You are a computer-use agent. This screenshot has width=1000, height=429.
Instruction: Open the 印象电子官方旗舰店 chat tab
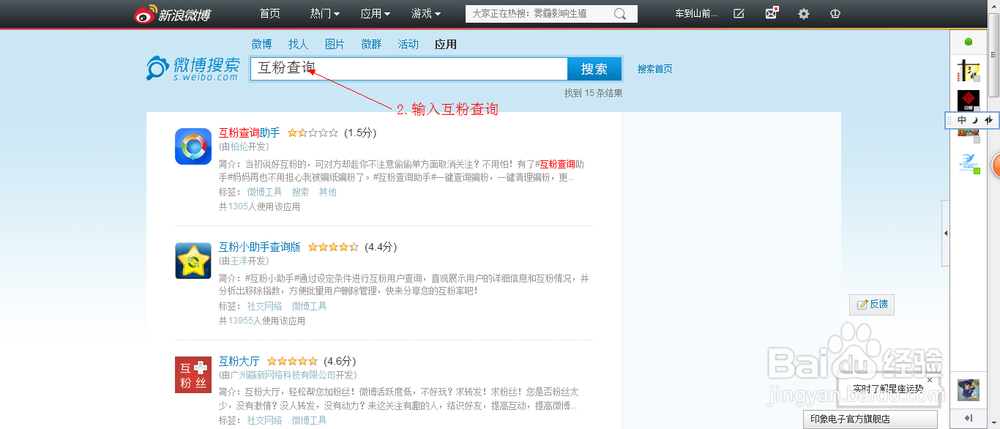tap(870, 419)
